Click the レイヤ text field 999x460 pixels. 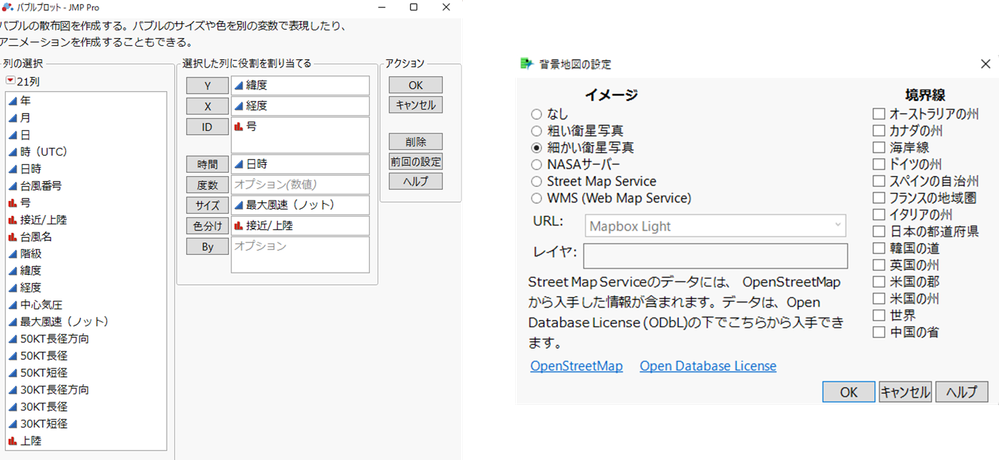[715, 255]
